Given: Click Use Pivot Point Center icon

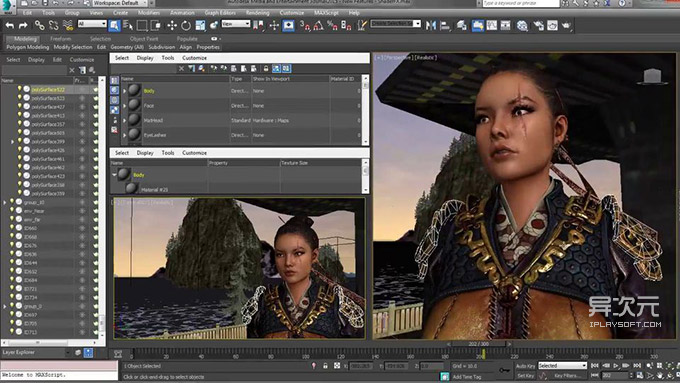Looking at the screenshot, I should (259, 26).
